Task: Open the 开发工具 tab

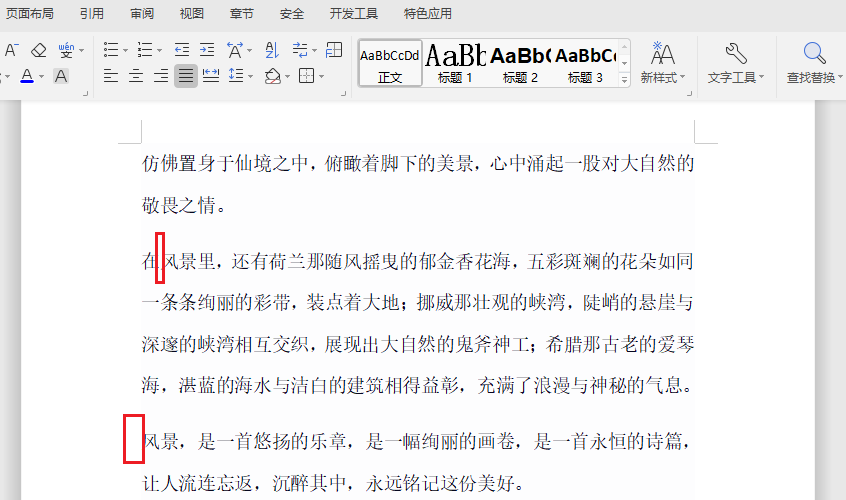Action: pyautogui.click(x=353, y=13)
